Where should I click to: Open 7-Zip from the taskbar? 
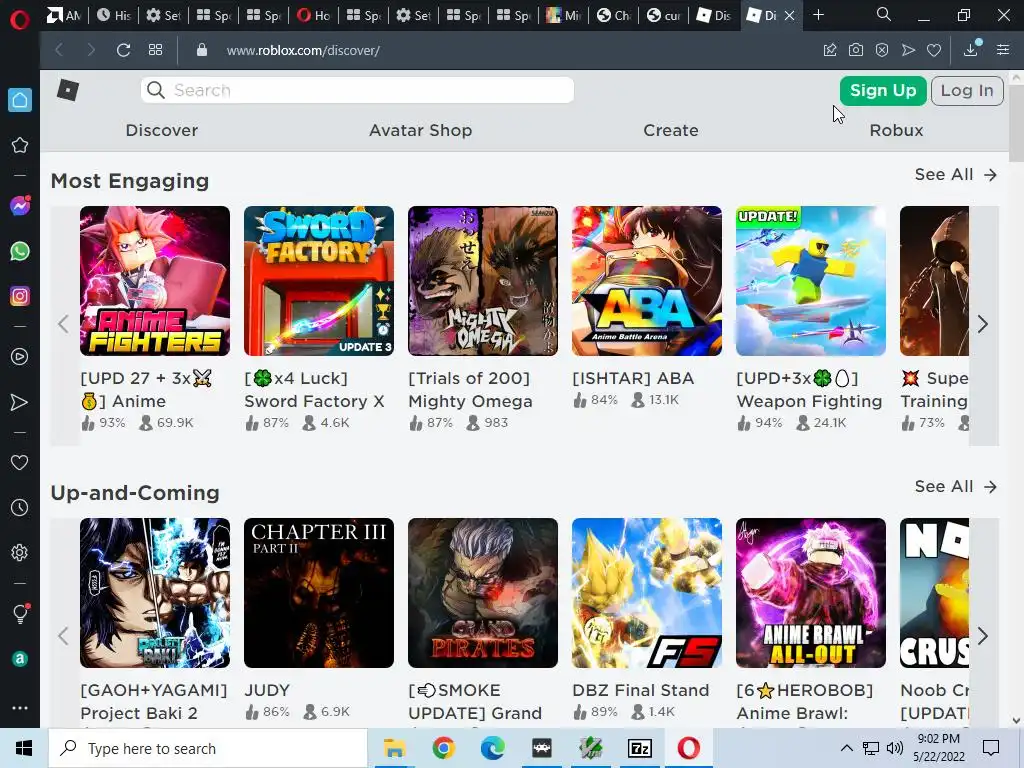[639, 748]
